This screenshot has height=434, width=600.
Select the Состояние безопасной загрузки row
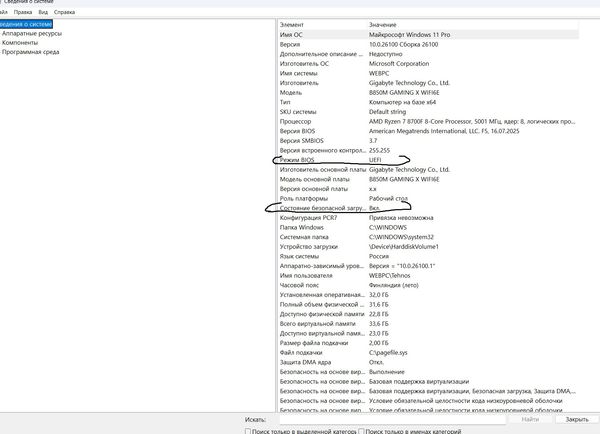click(x=322, y=208)
